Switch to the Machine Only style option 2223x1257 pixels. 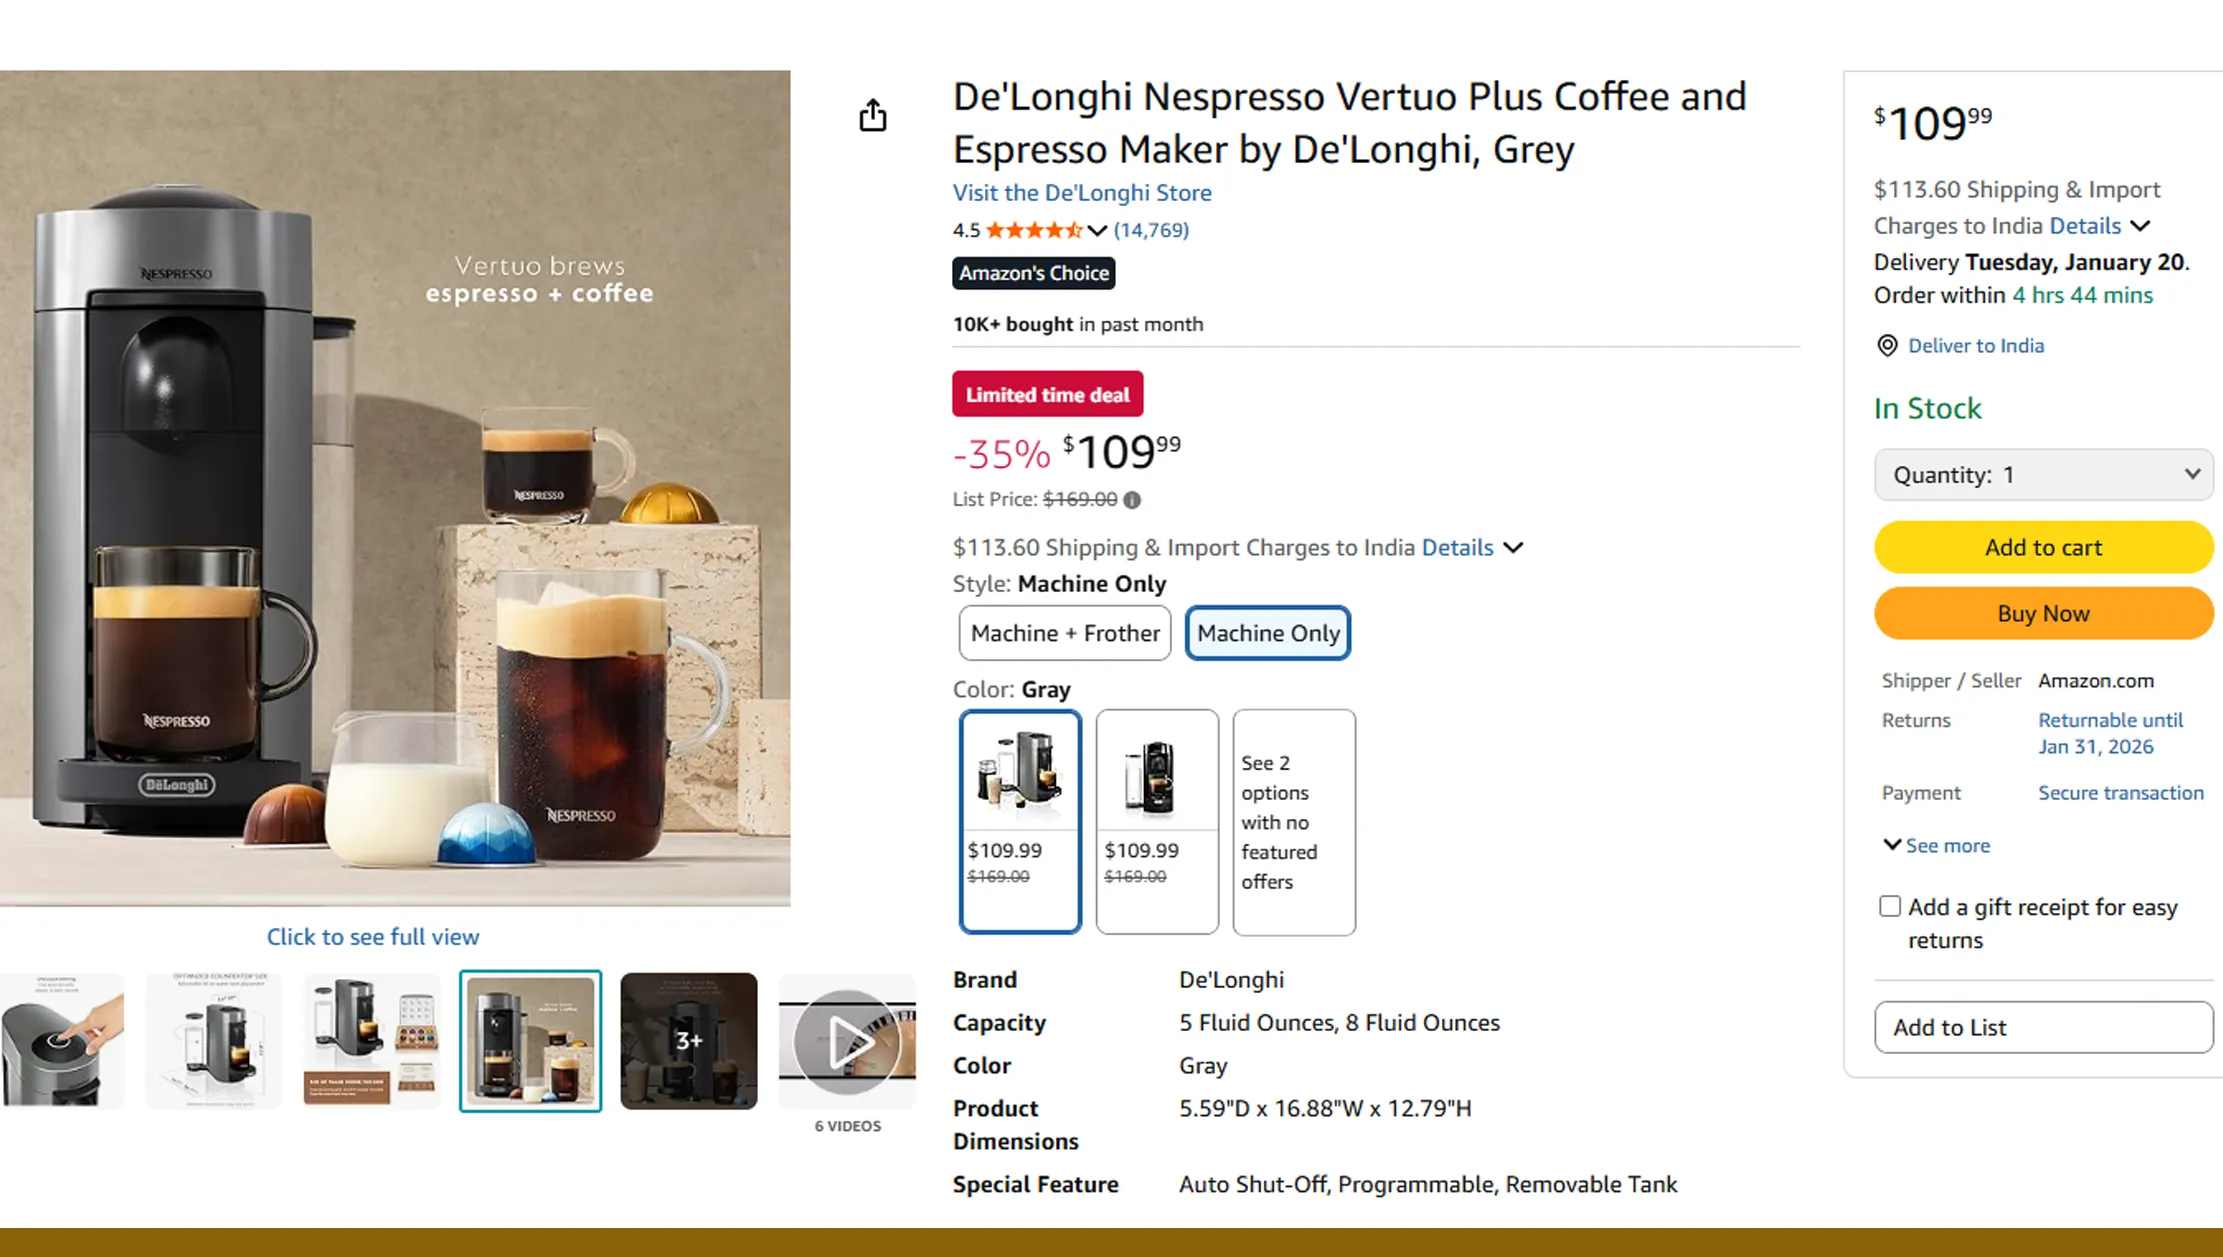[x=1267, y=633]
